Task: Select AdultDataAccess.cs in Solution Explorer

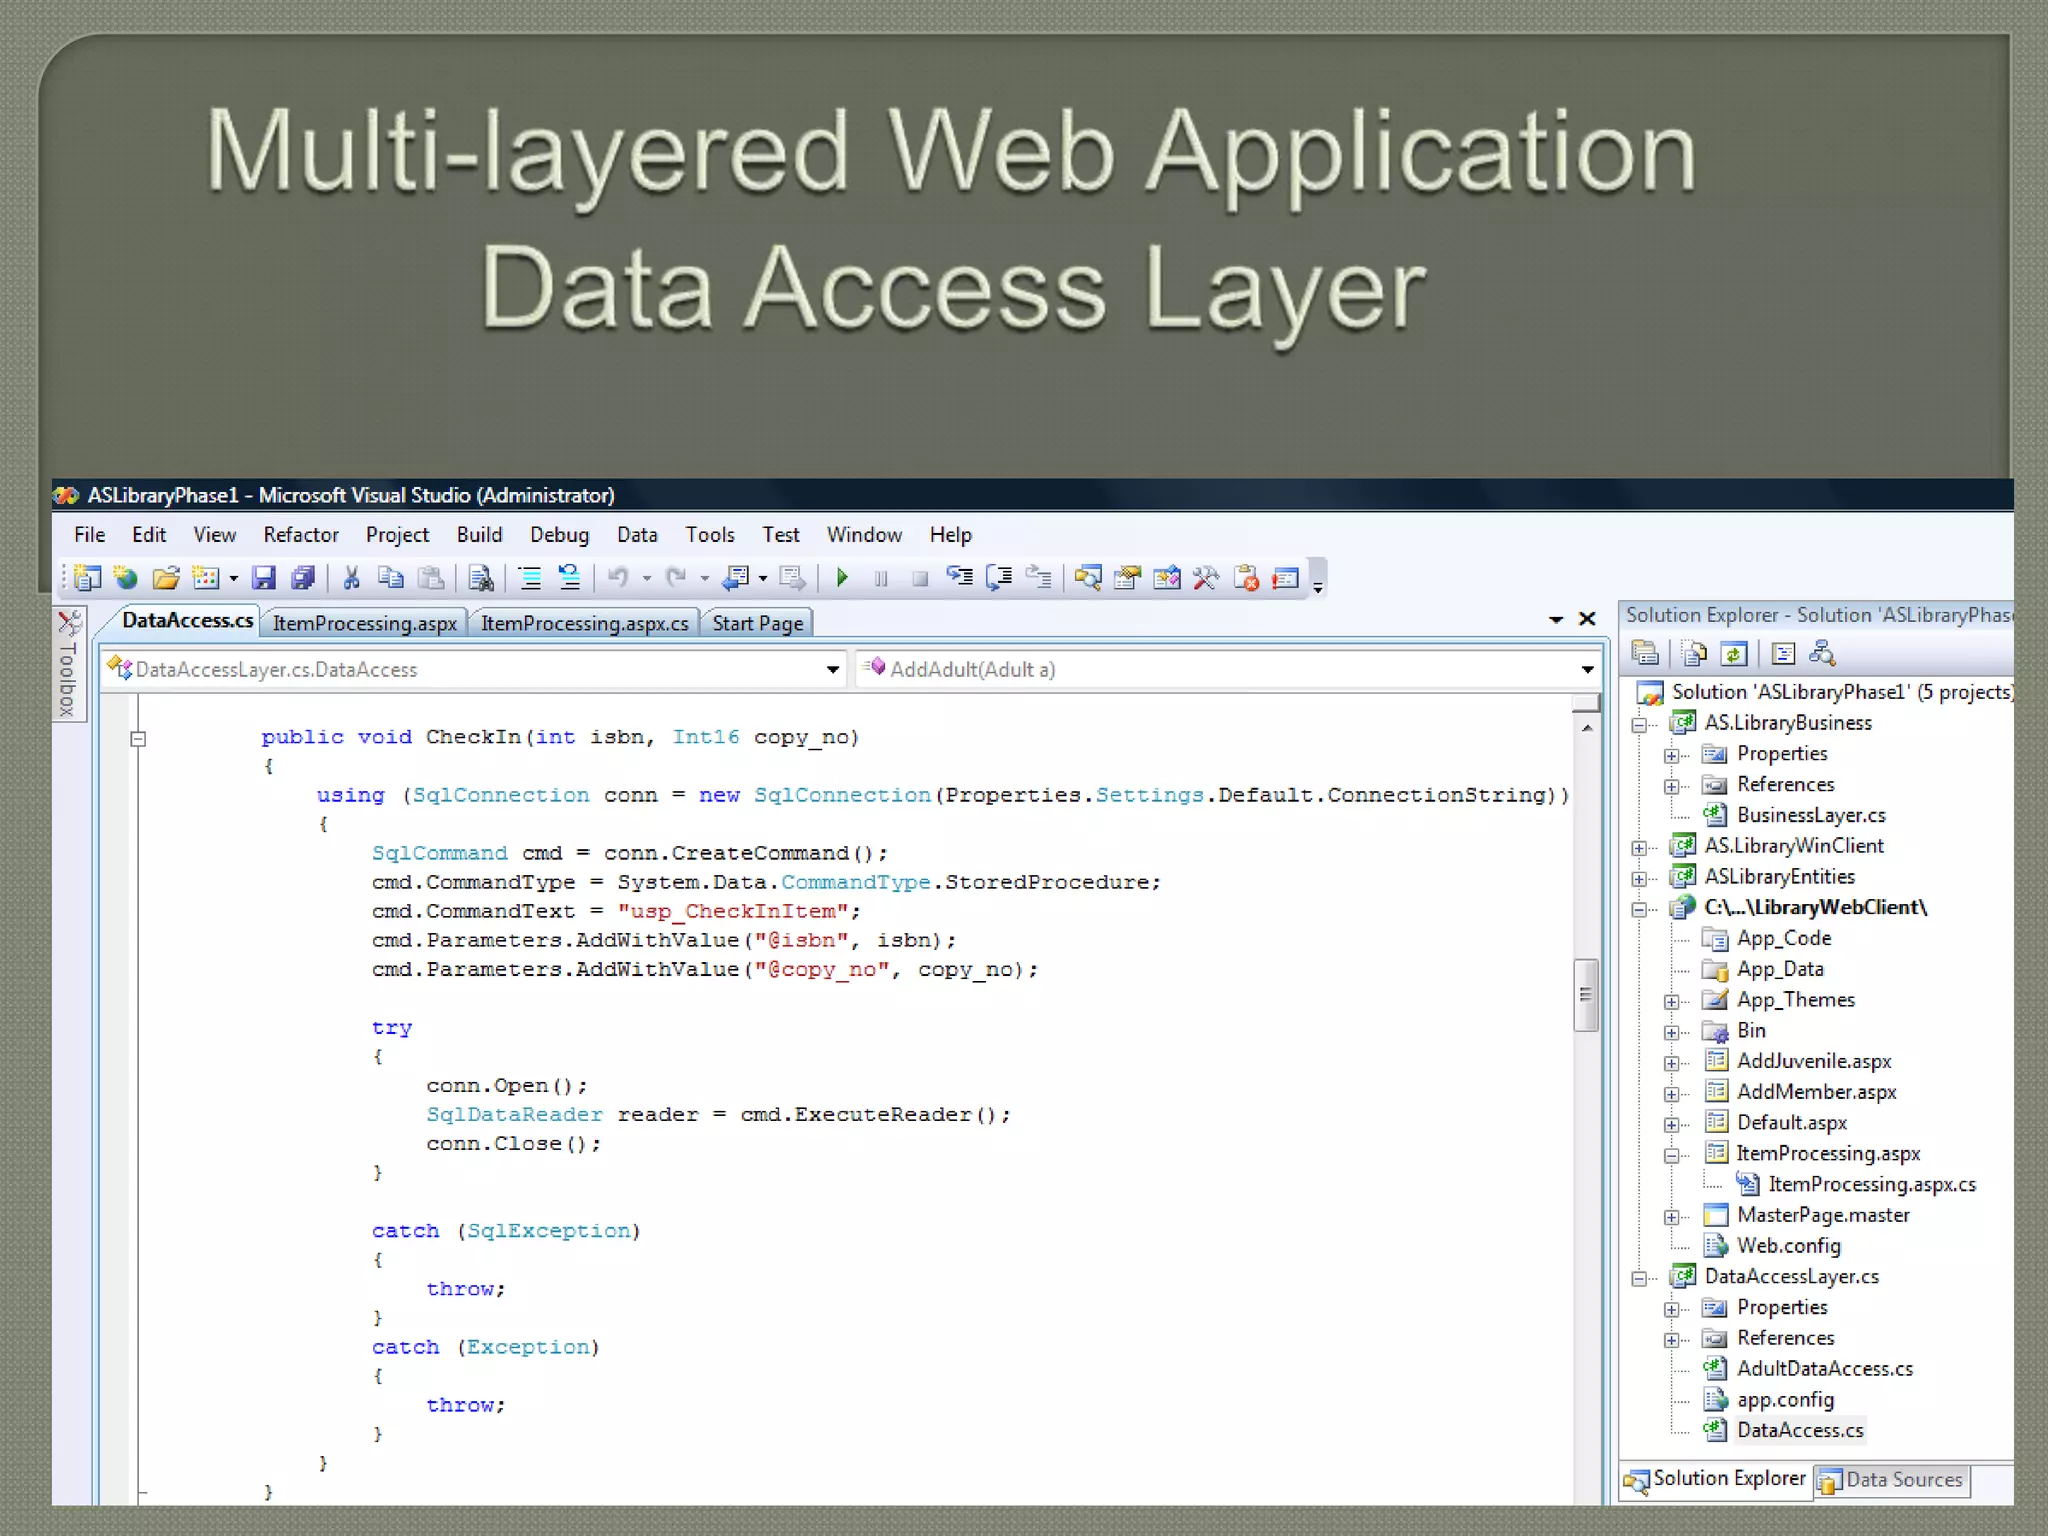Action: (1824, 1369)
